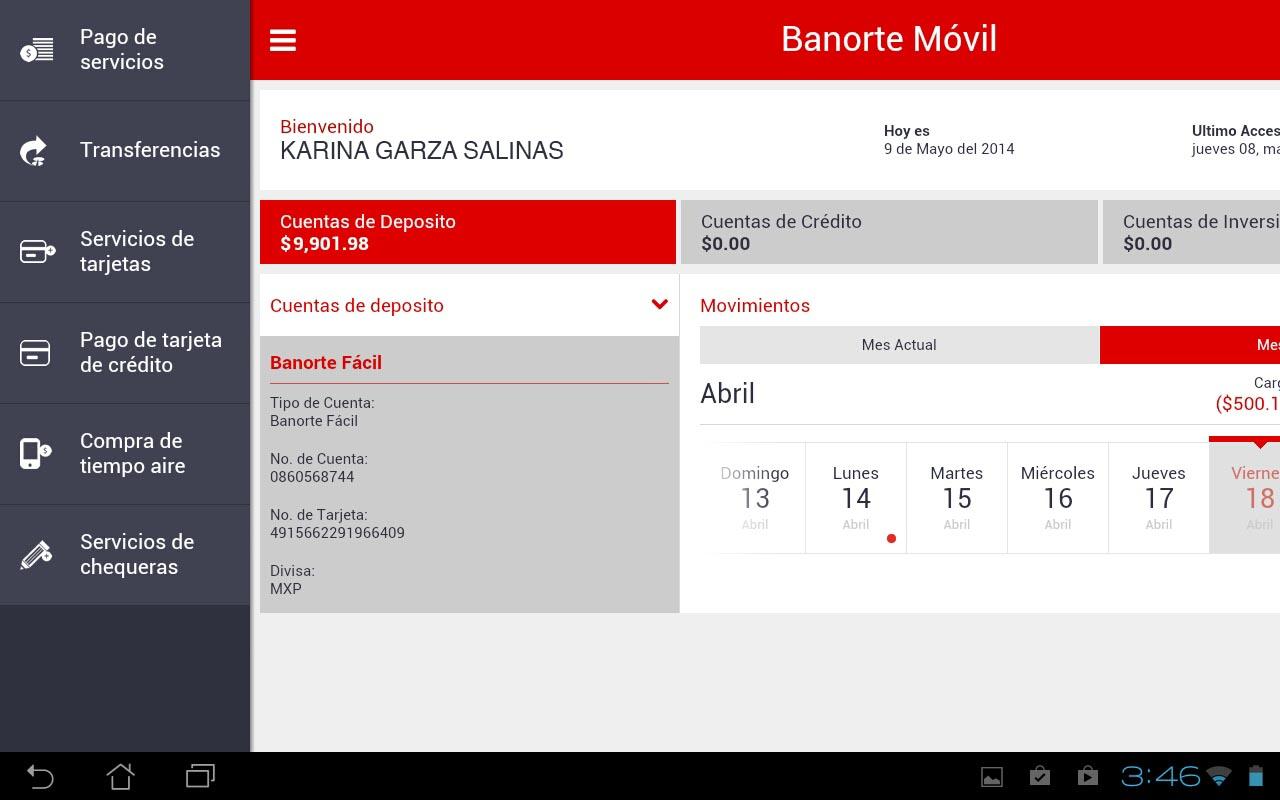Tap the battery status icon
The height and width of the screenshot is (800, 1280).
[x=1255, y=776]
